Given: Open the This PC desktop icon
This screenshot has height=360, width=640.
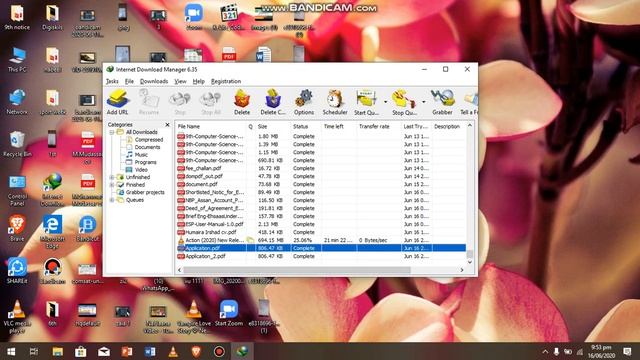Looking at the screenshot, I should [17, 60].
